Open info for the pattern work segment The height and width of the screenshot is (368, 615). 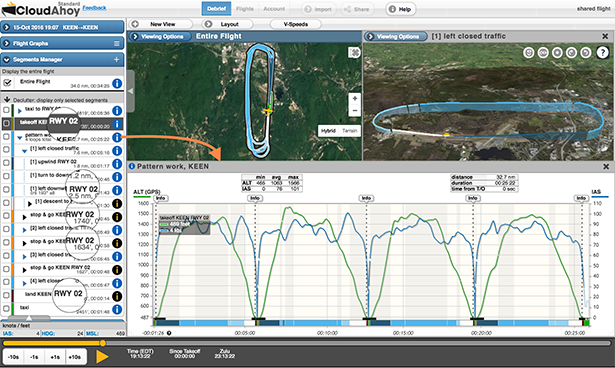(117, 137)
